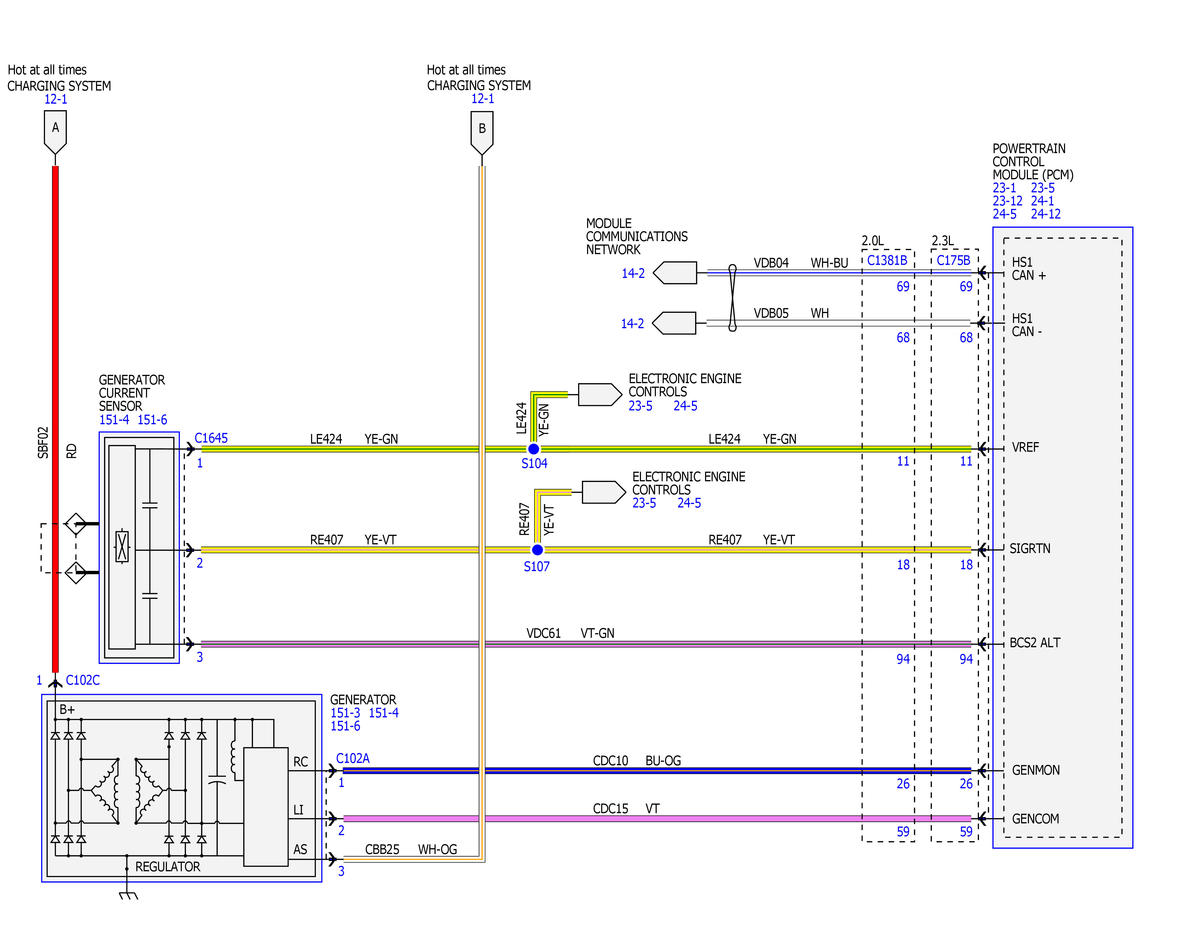Screen dimensions: 1199x927
Task: Open the 14-2 link beside the VDB04 connector
Action: pos(633,273)
